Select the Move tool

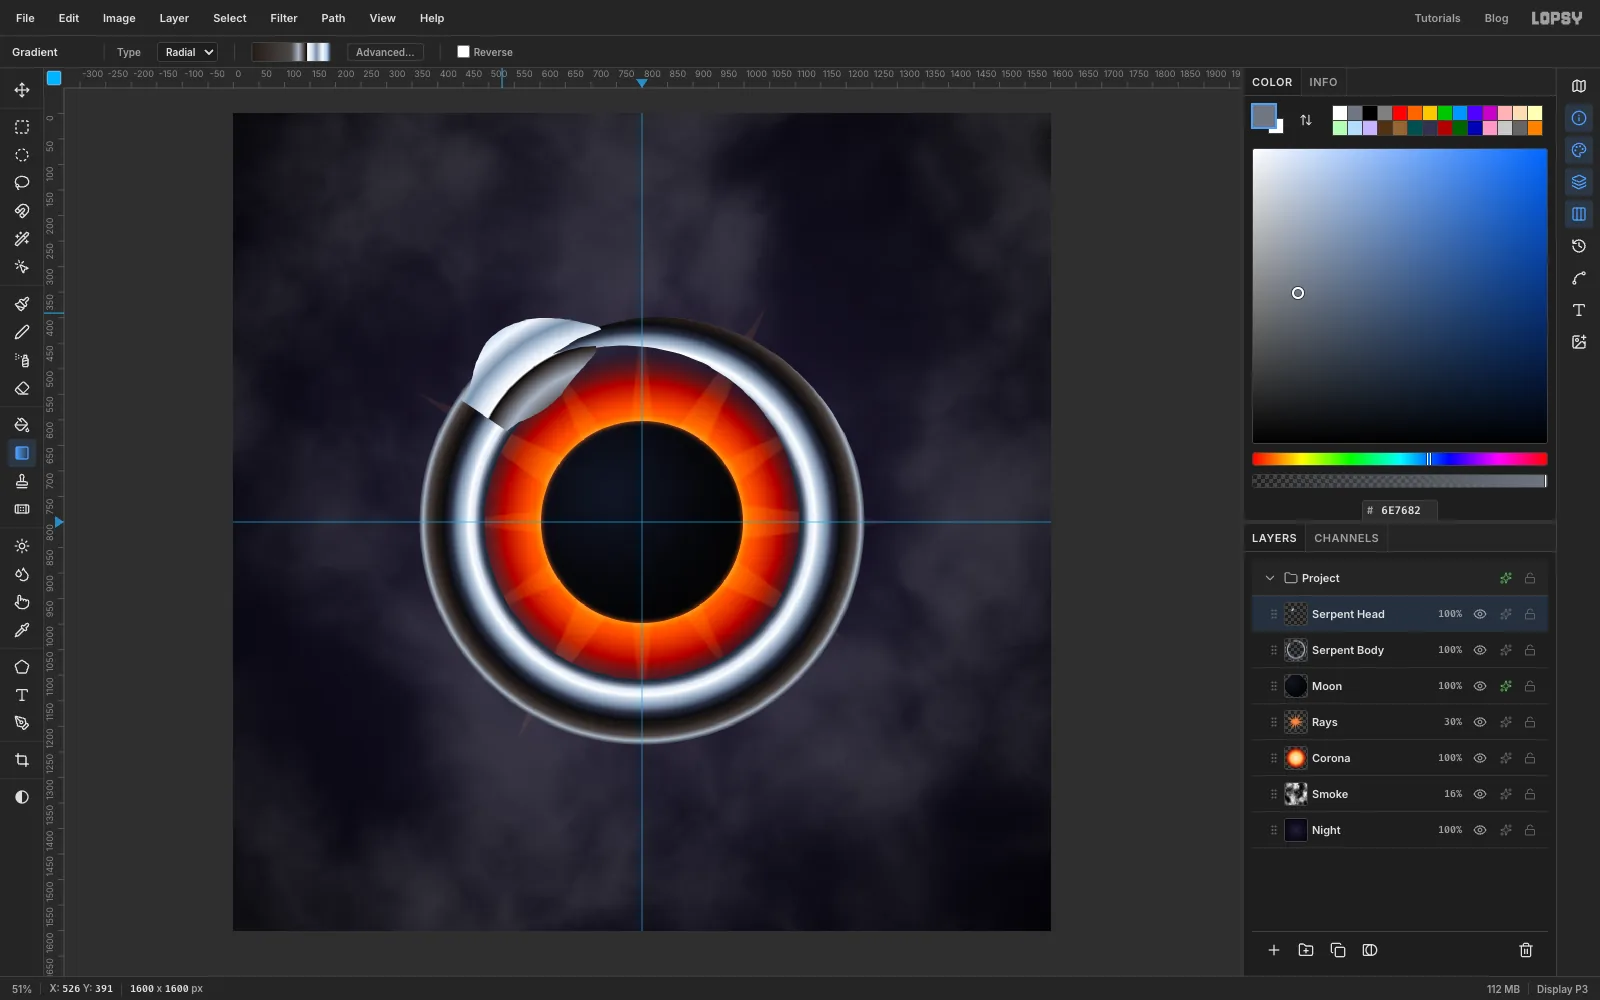(22, 90)
